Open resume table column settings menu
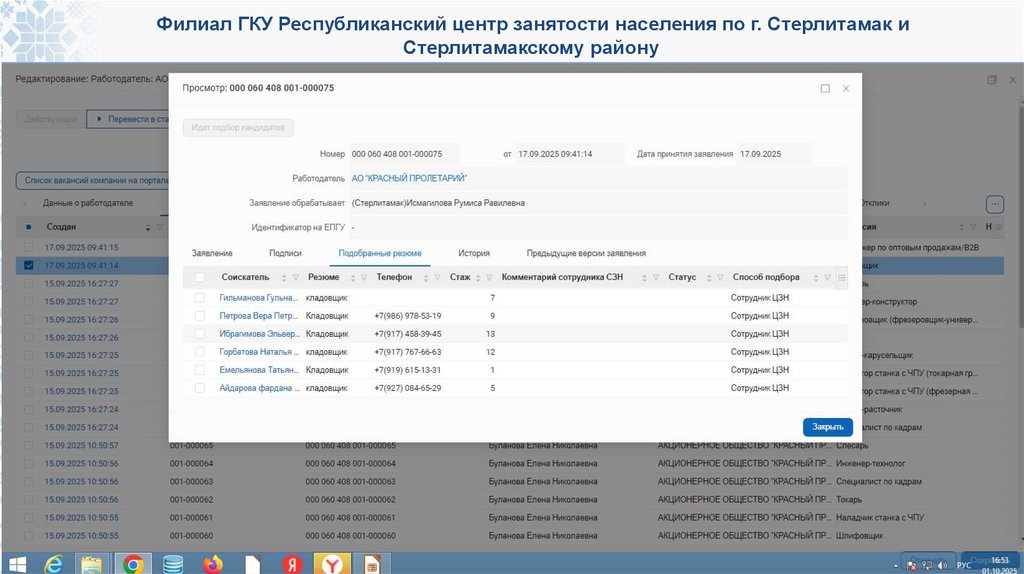The width and height of the screenshot is (1024, 574). point(842,278)
